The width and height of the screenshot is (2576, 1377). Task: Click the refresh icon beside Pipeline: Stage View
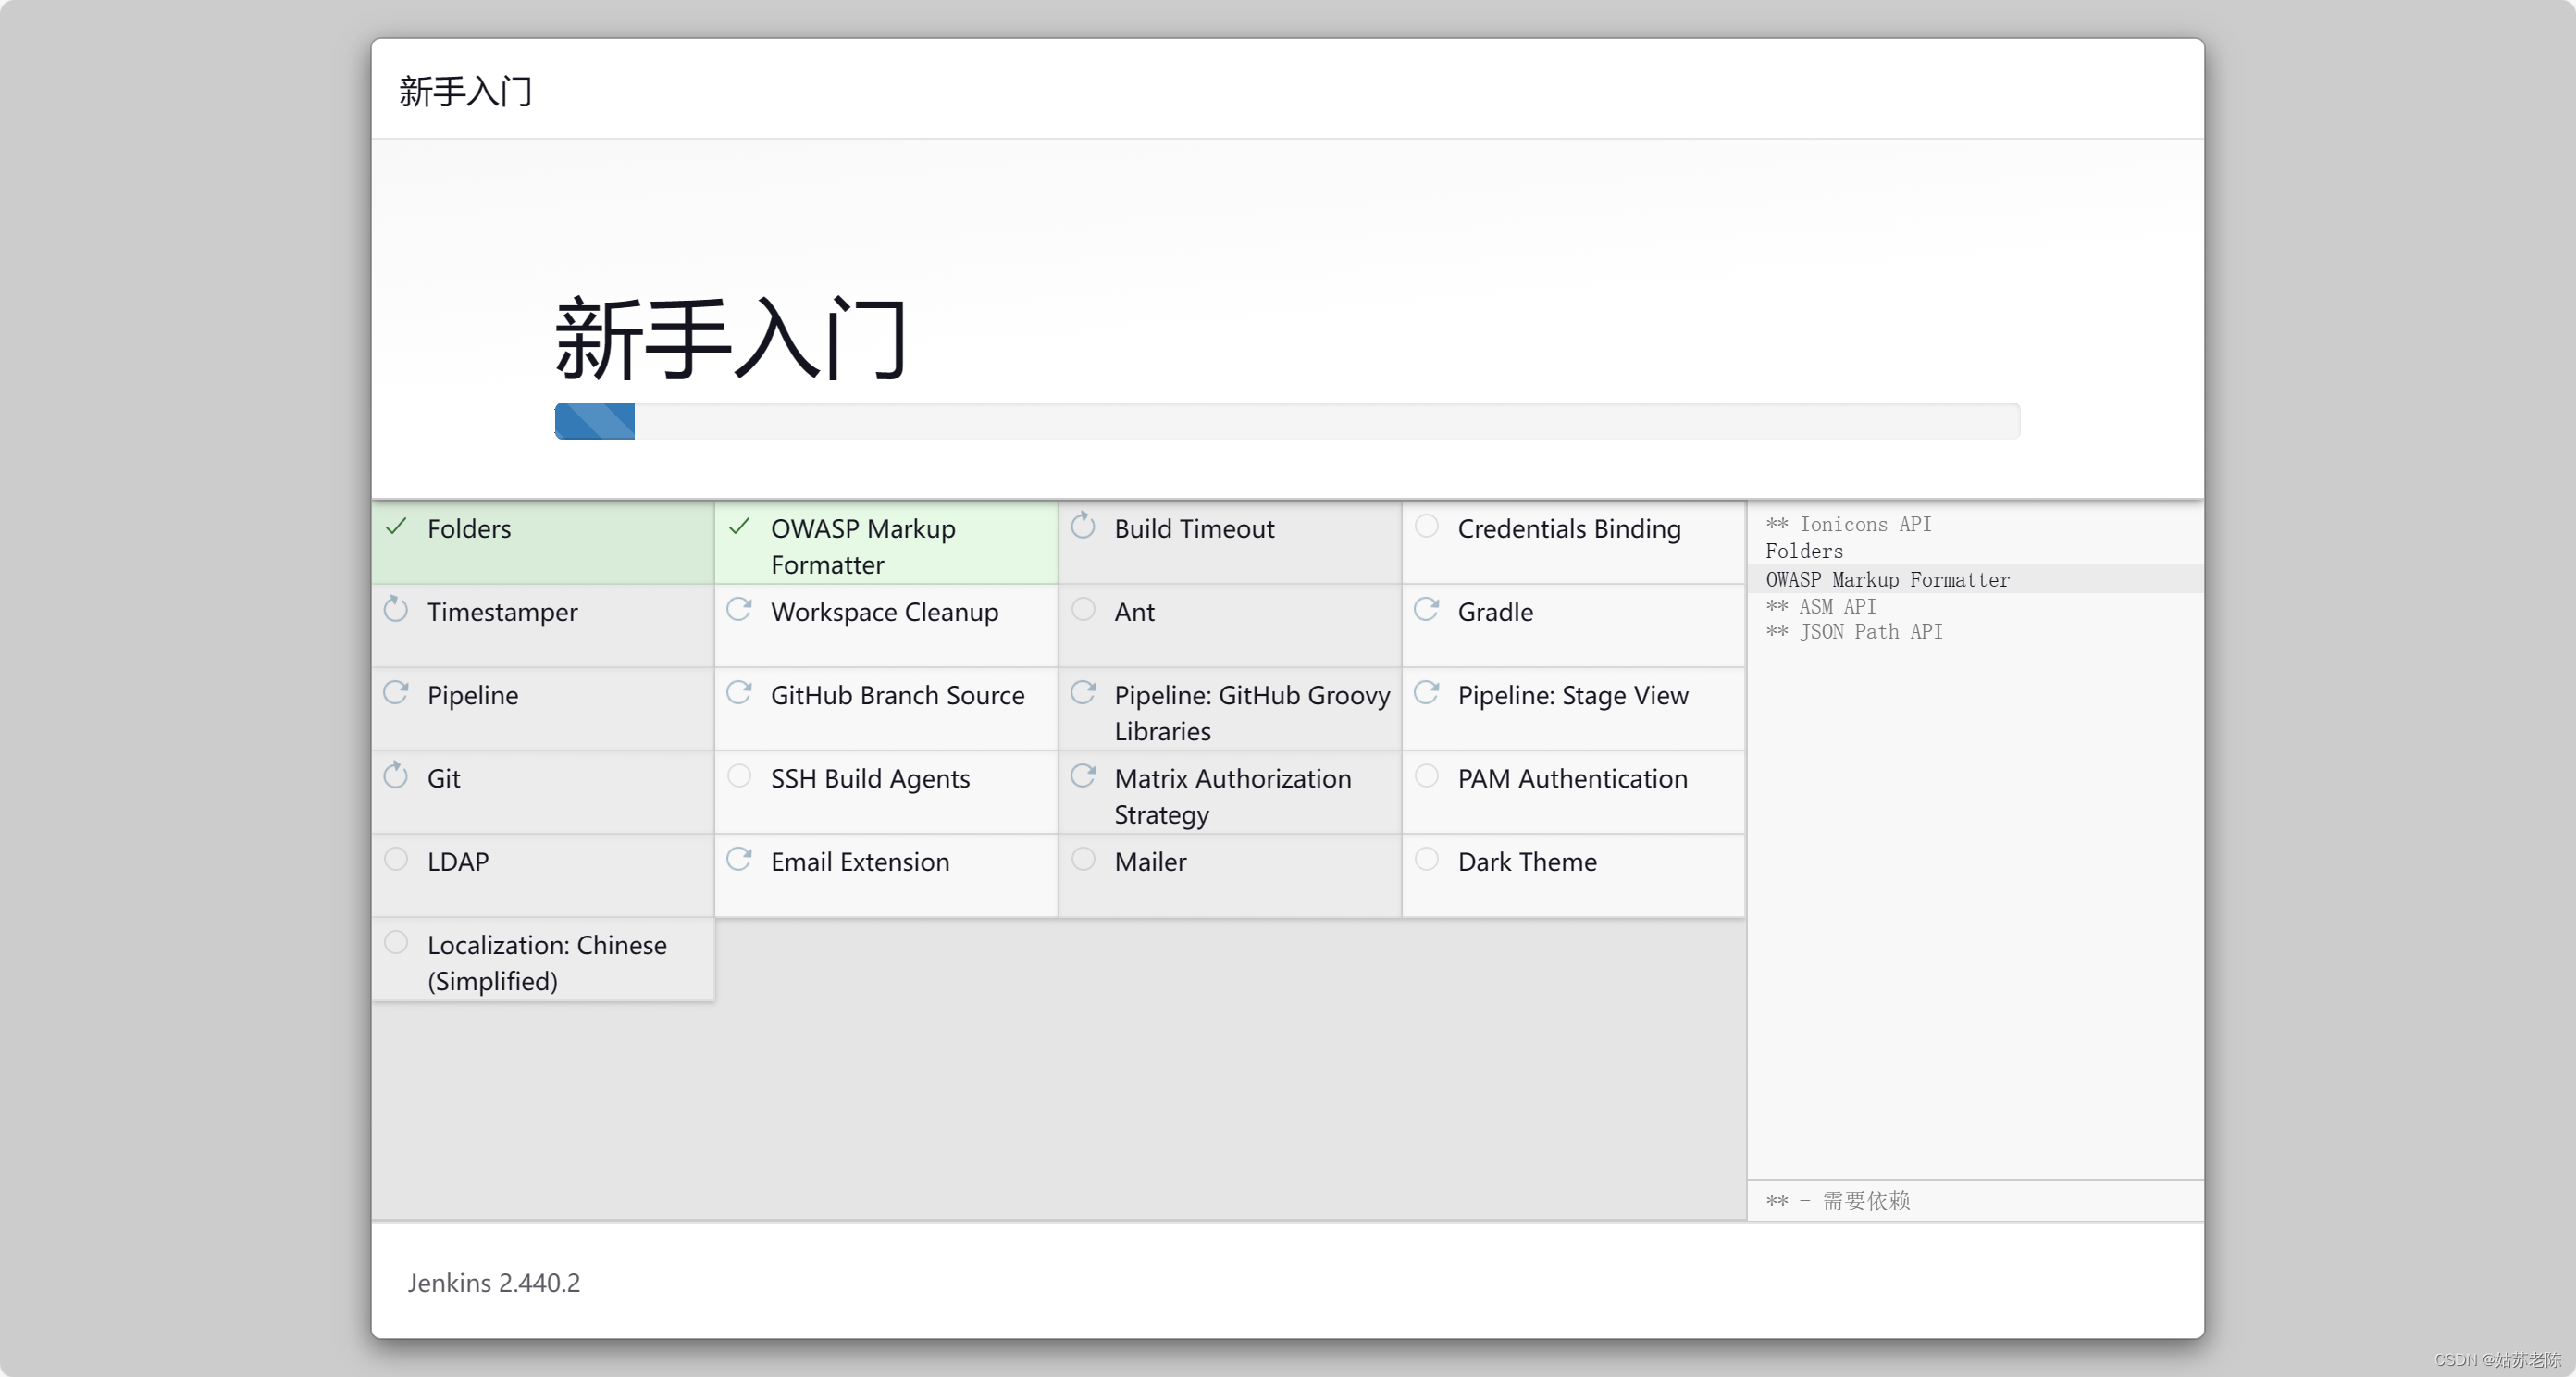pos(1427,692)
